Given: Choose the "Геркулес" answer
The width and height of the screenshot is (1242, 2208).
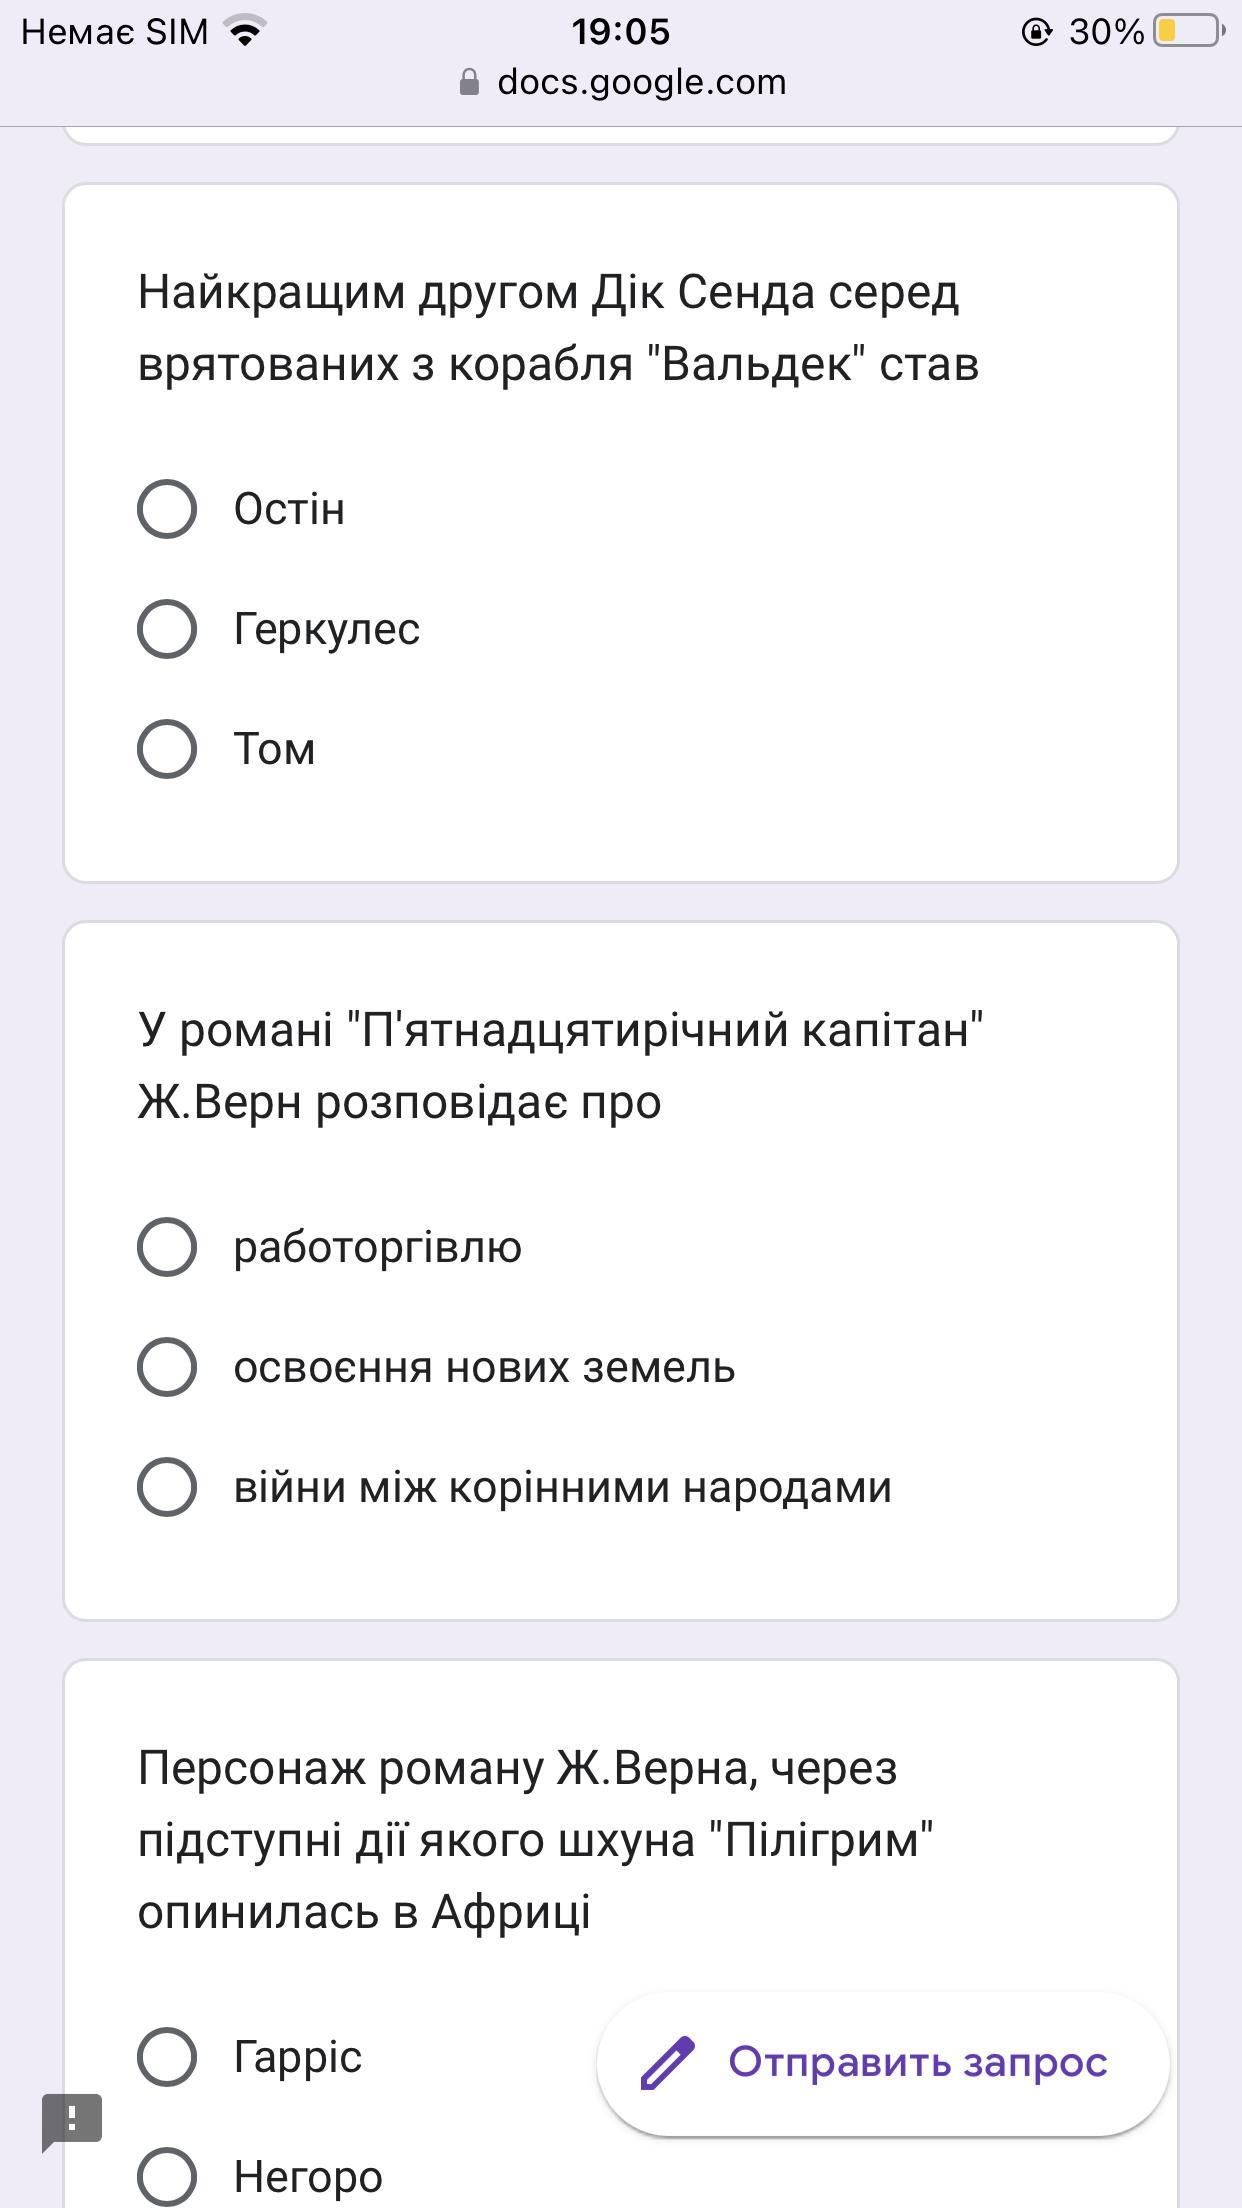Looking at the screenshot, I should click(x=167, y=629).
